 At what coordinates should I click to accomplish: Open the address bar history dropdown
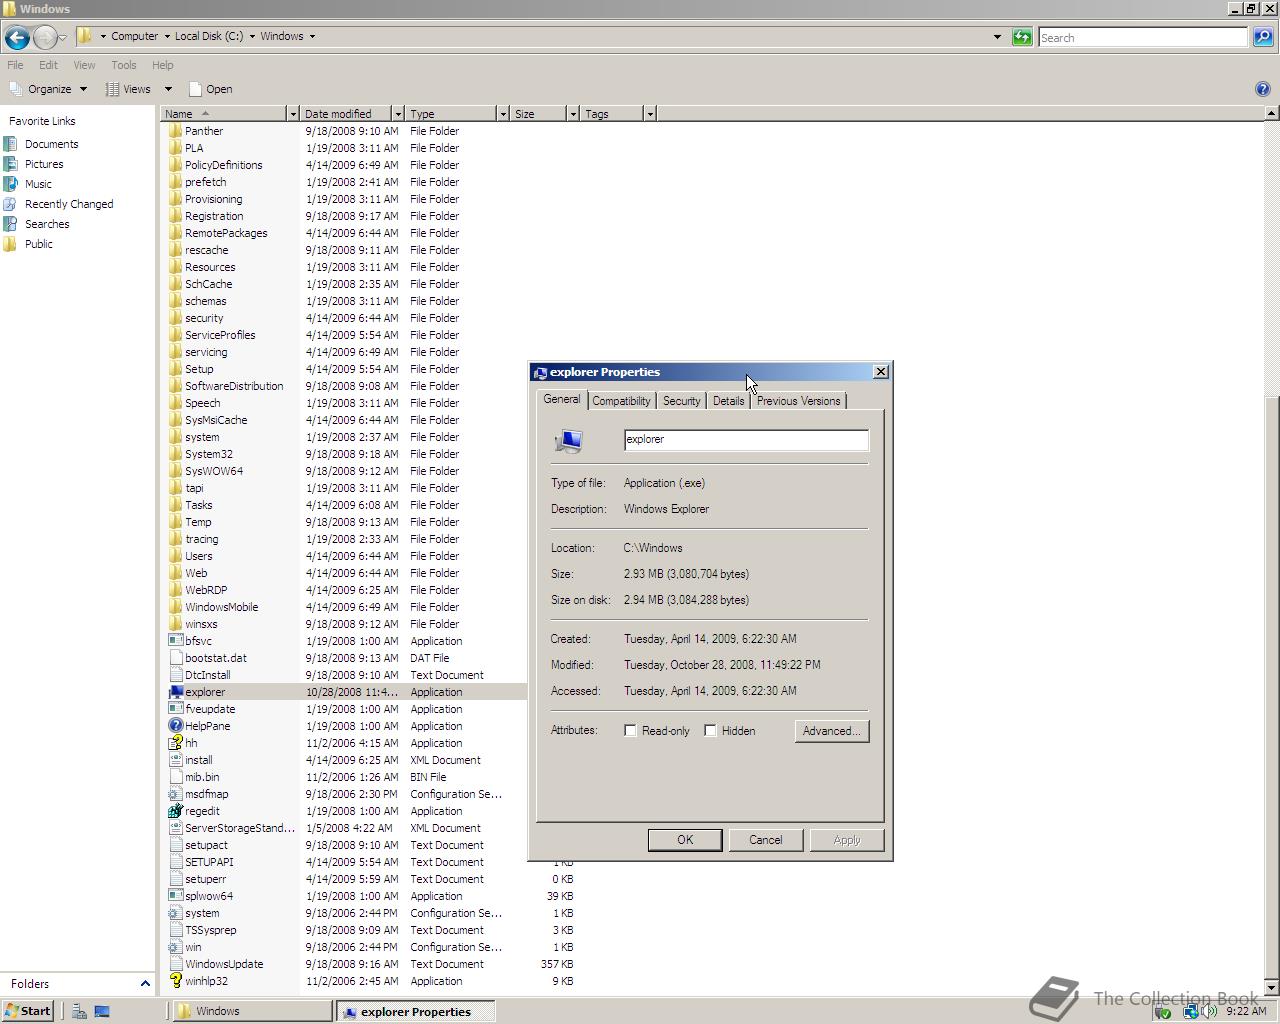(x=997, y=37)
